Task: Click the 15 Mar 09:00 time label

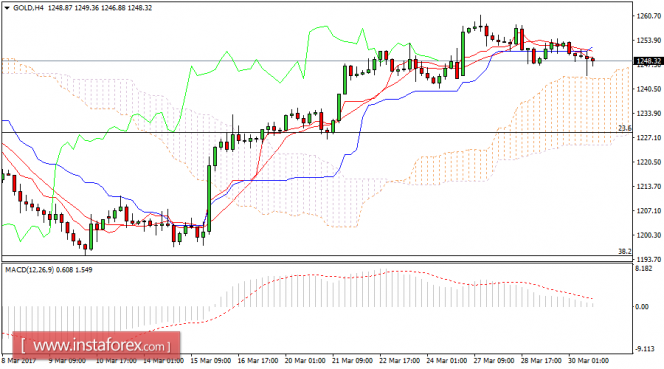Action: tap(210, 361)
